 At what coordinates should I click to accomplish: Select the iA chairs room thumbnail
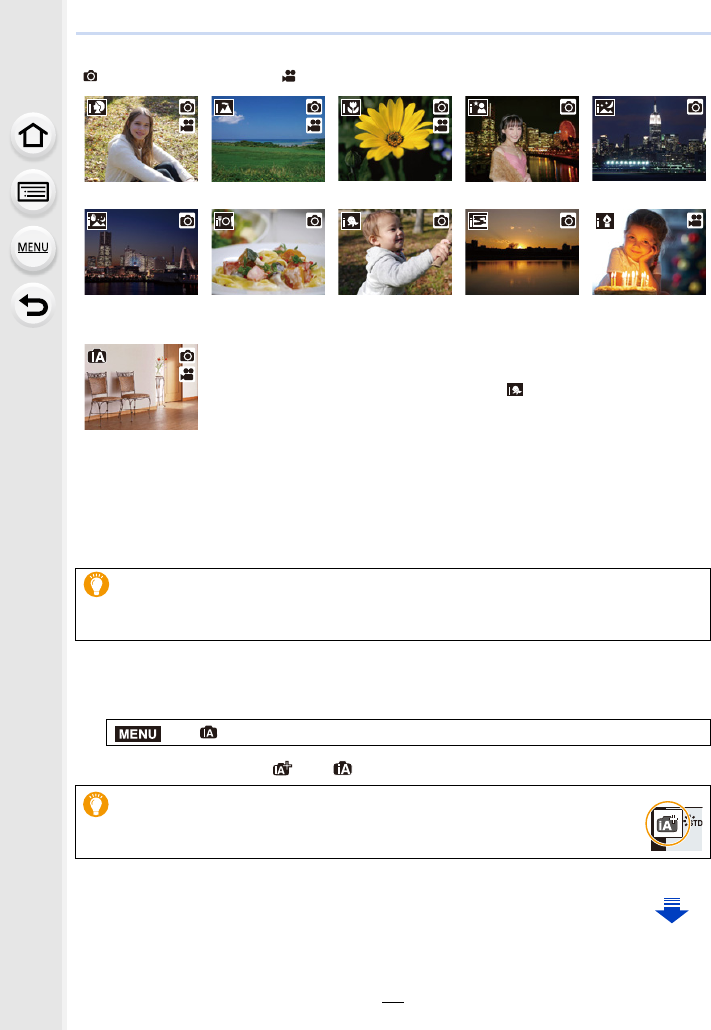click(x=141, y=387)
